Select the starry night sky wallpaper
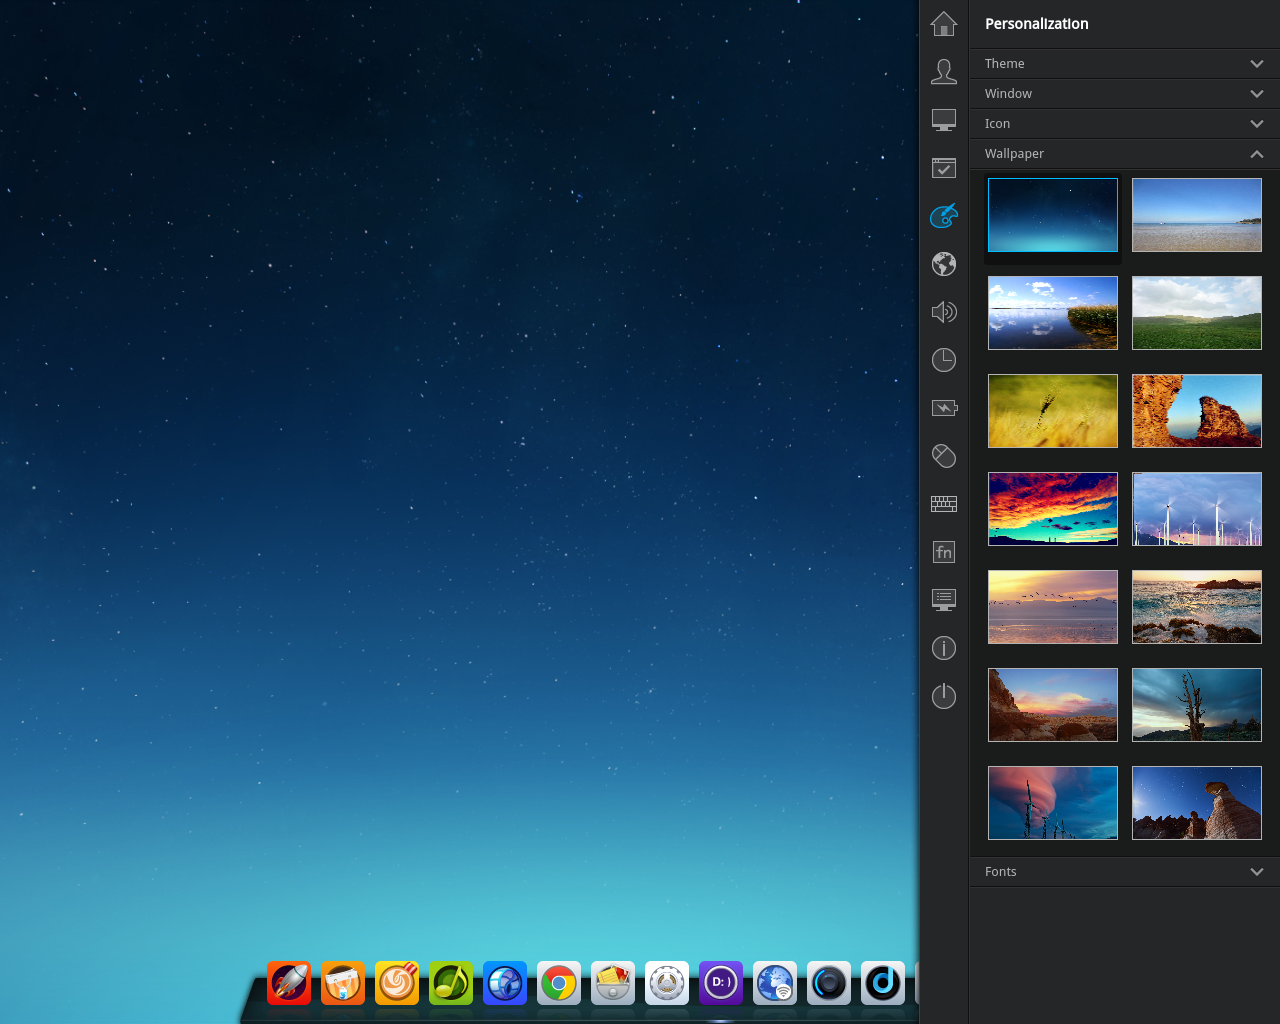Image resolution: width=1280 pixels, height=1024 pixels. 1053,215
